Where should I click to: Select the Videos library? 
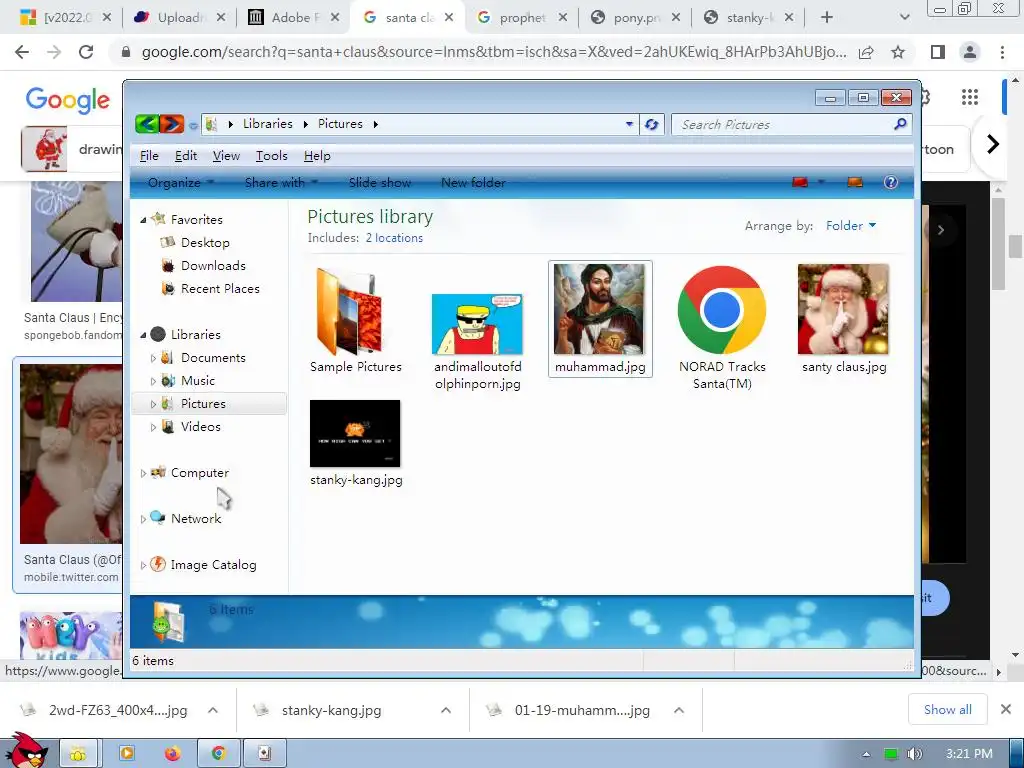(200, 426)
